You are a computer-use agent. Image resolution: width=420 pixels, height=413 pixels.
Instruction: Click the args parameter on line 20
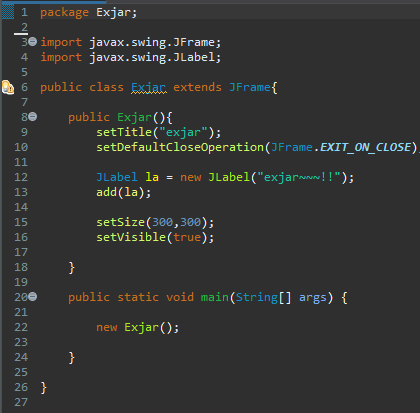point(313,297)
